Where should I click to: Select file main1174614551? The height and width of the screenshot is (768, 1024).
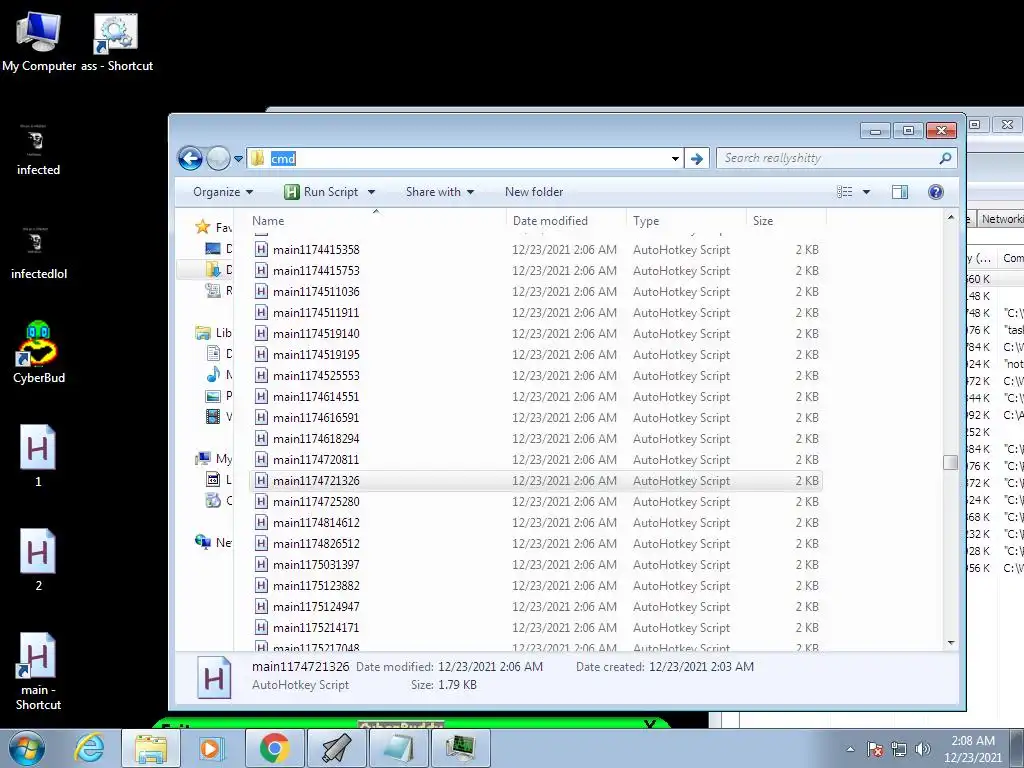pyautogui.click(x=536, y=396)
